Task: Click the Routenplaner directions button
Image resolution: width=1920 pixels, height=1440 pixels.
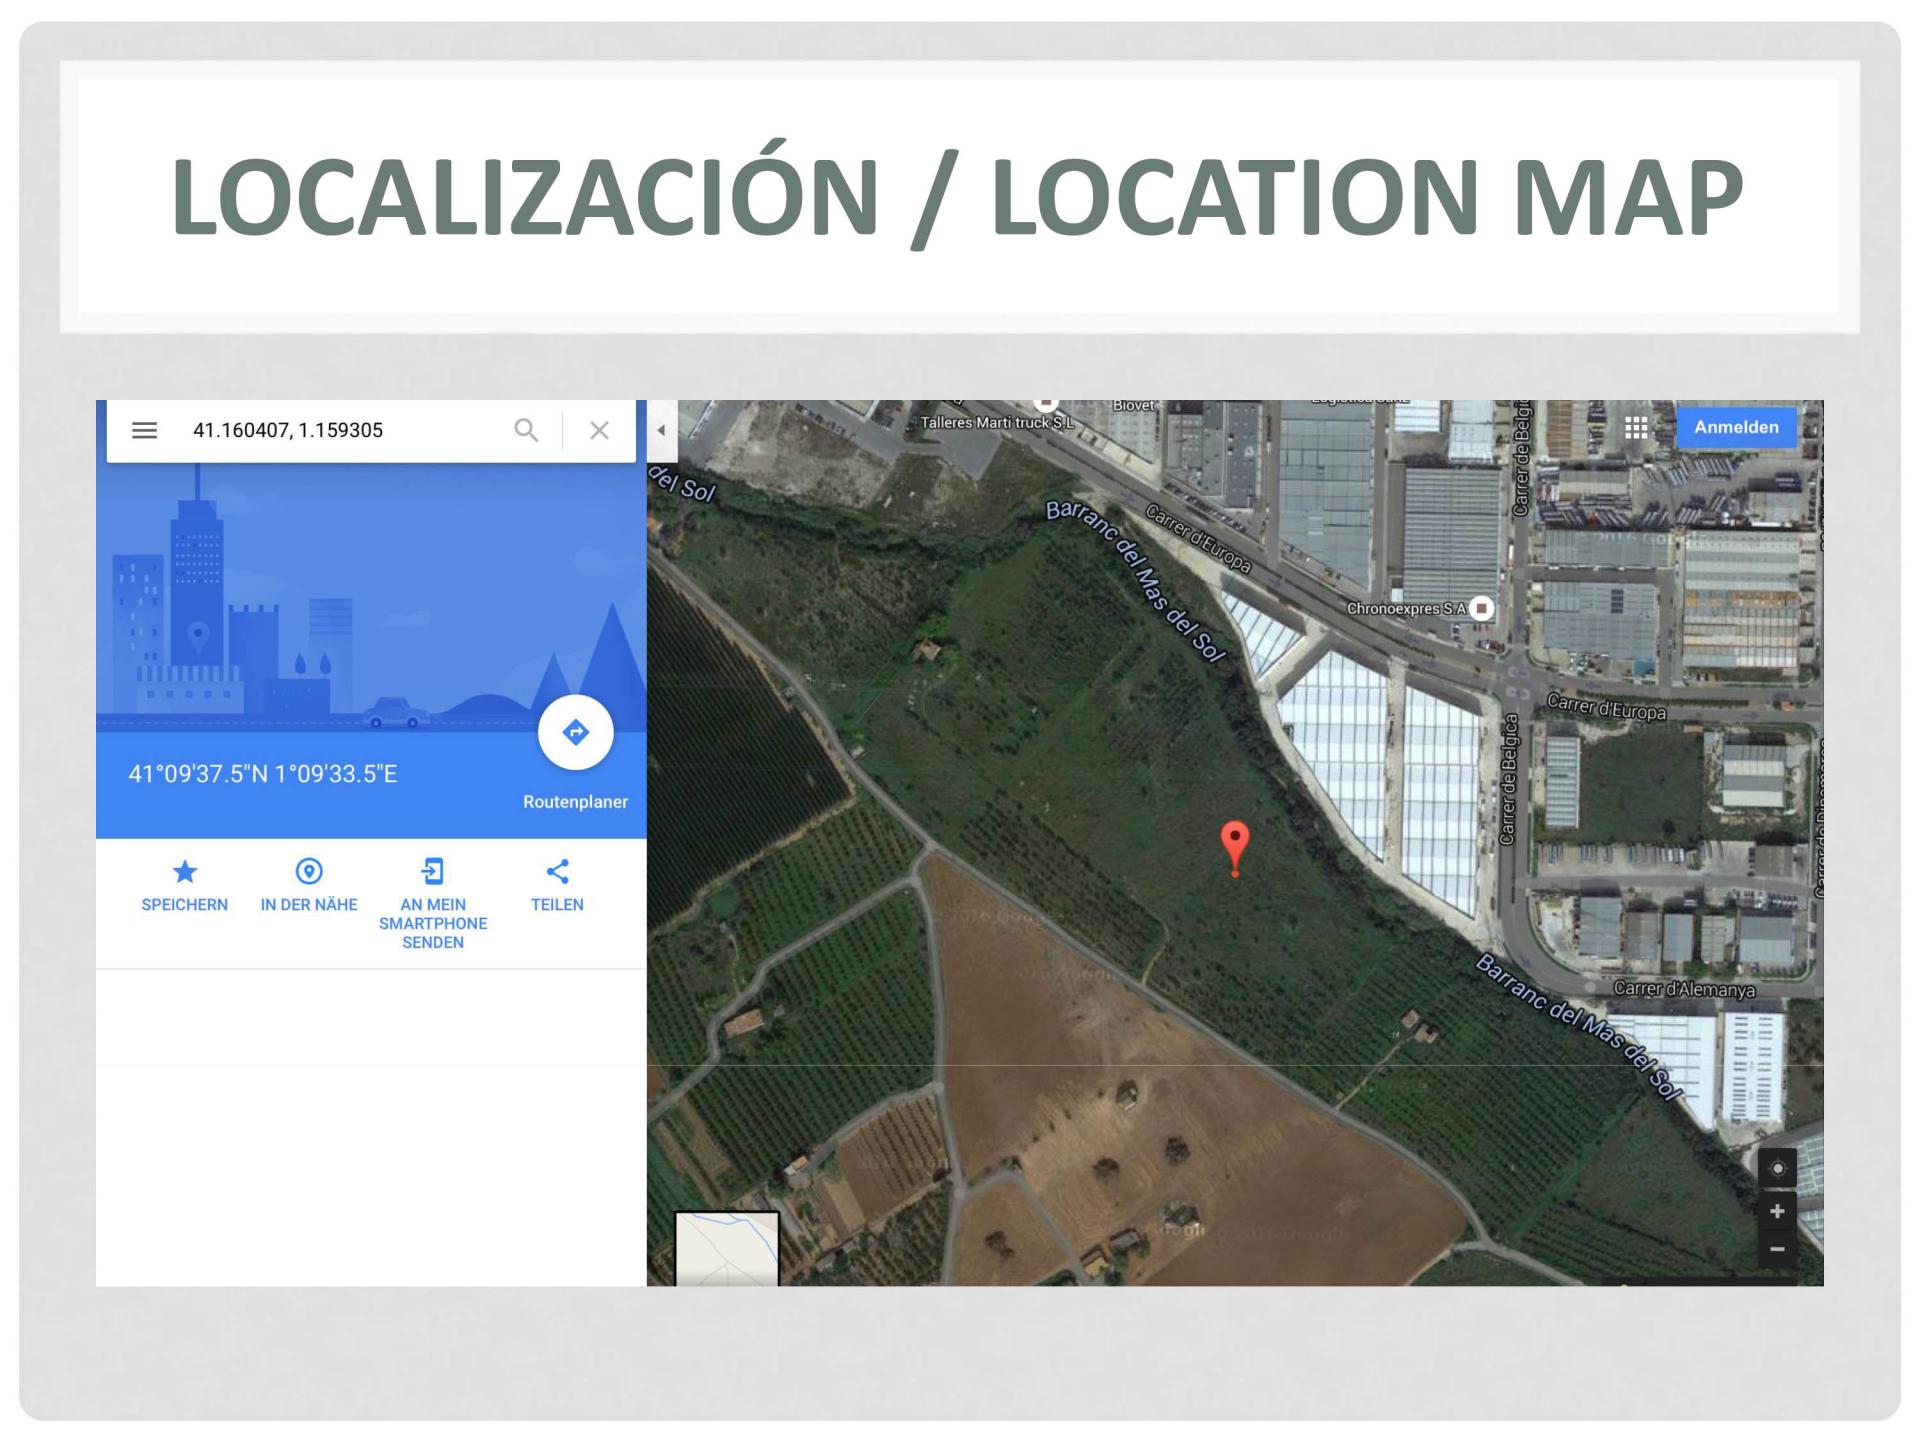Action: tap(575, 733)
